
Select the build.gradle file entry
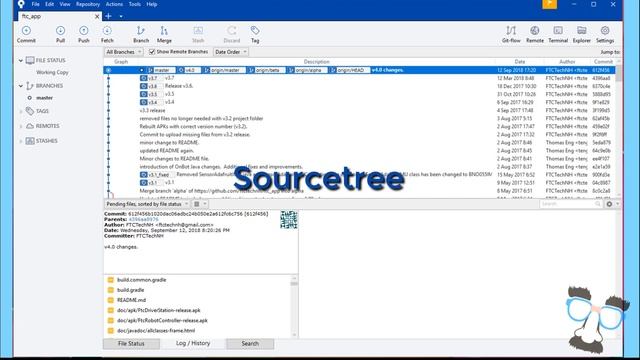point(130,290)
